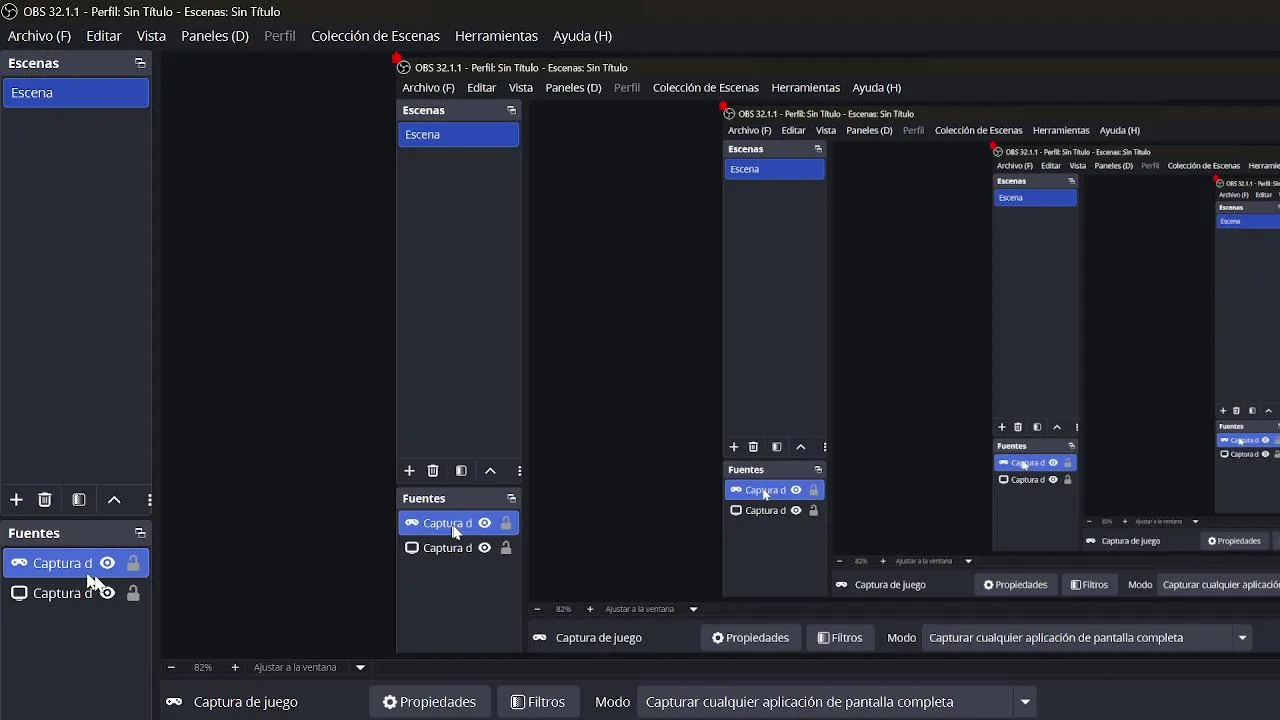Click the mirrored OBS preview thumbnail in the canvas
Viewport: 1280px width, 720px height.
click(x=838, y=355)
